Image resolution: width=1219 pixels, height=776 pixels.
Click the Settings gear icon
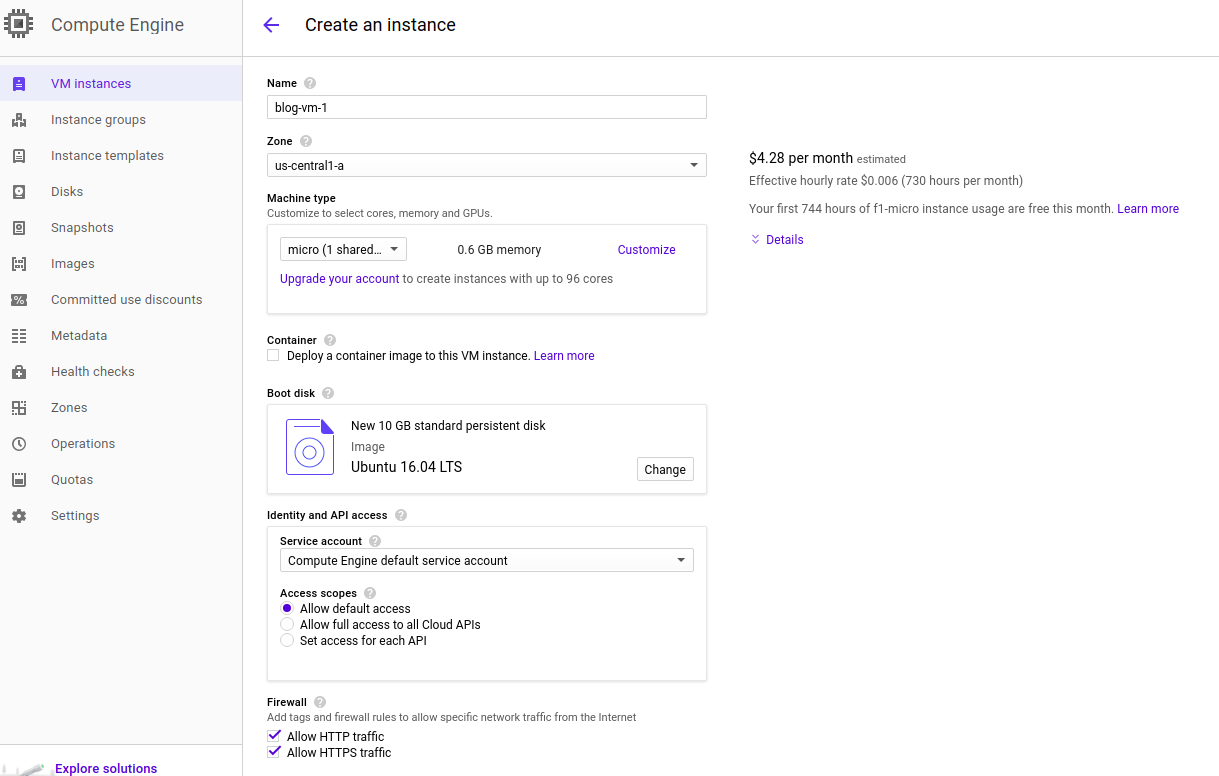coord(19,516)
